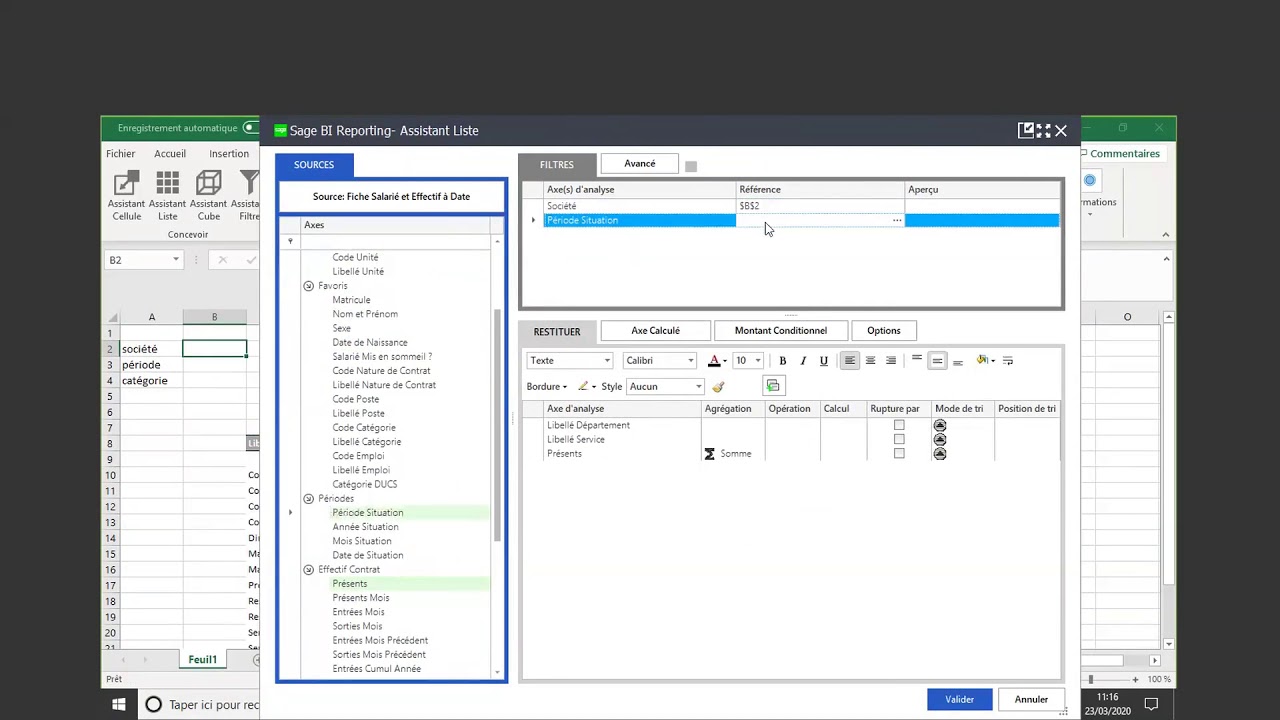The height and width of the screenshot is (720, 1280).
Task: Align text right in Restituer toolbar
Action: click(891, 361)
